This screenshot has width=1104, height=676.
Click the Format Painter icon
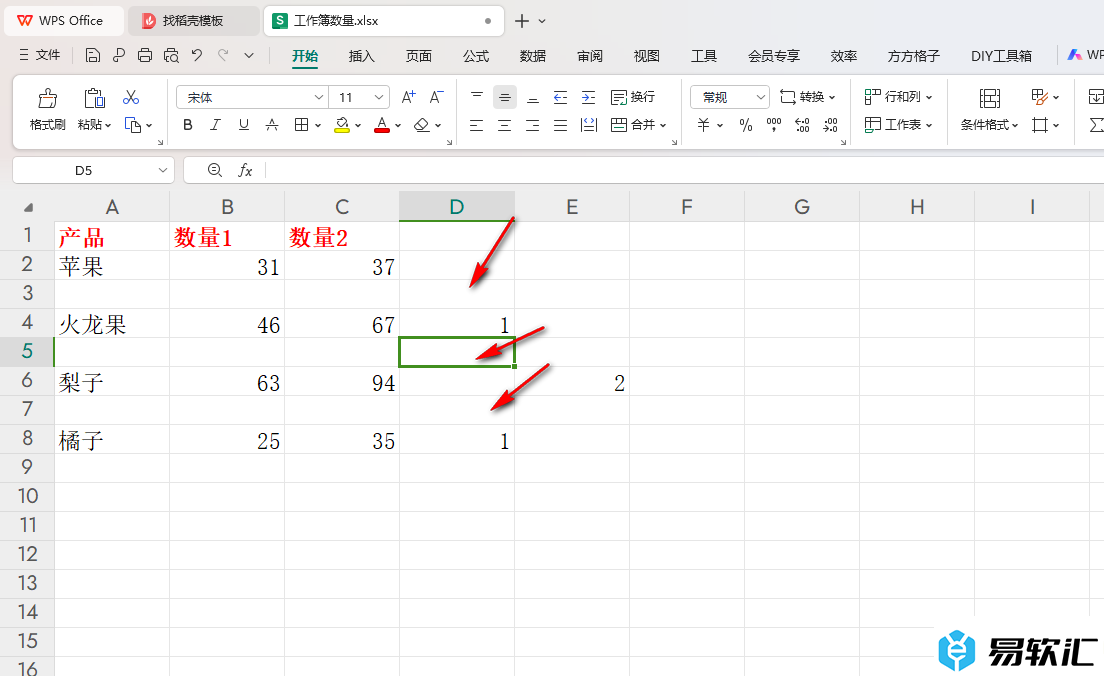point(47,99)
